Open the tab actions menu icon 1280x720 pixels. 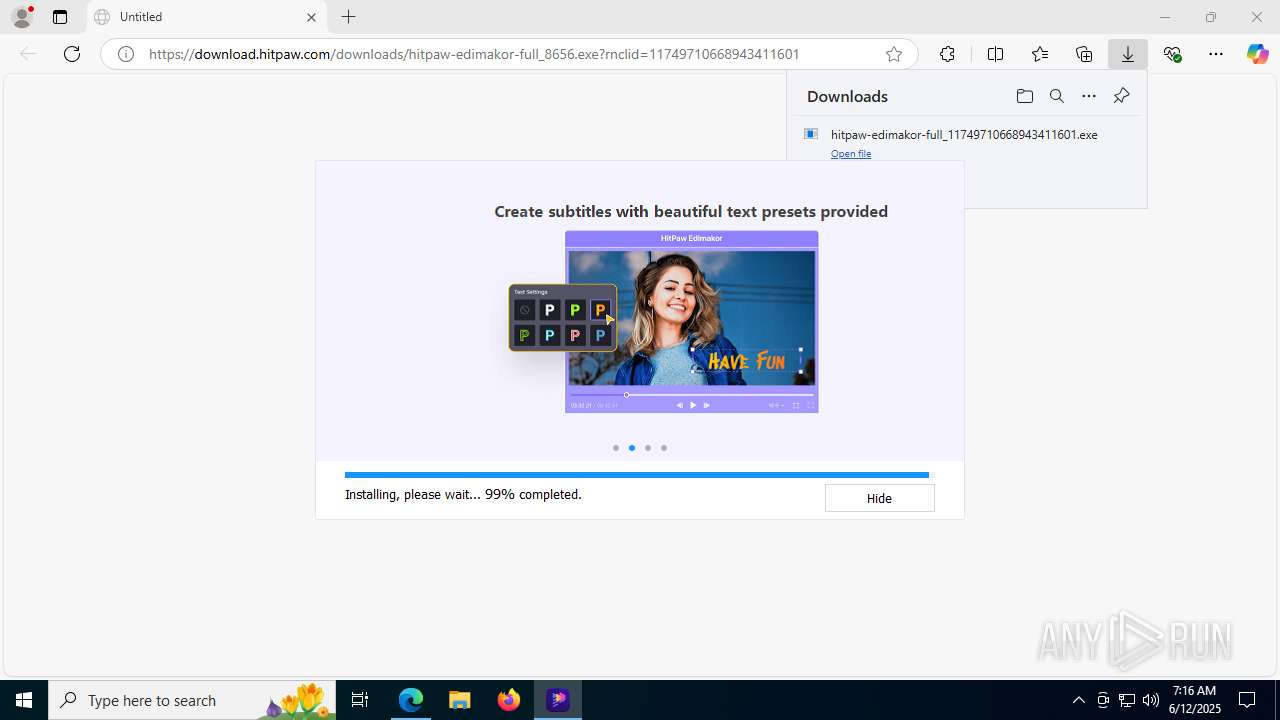[60, 17]
